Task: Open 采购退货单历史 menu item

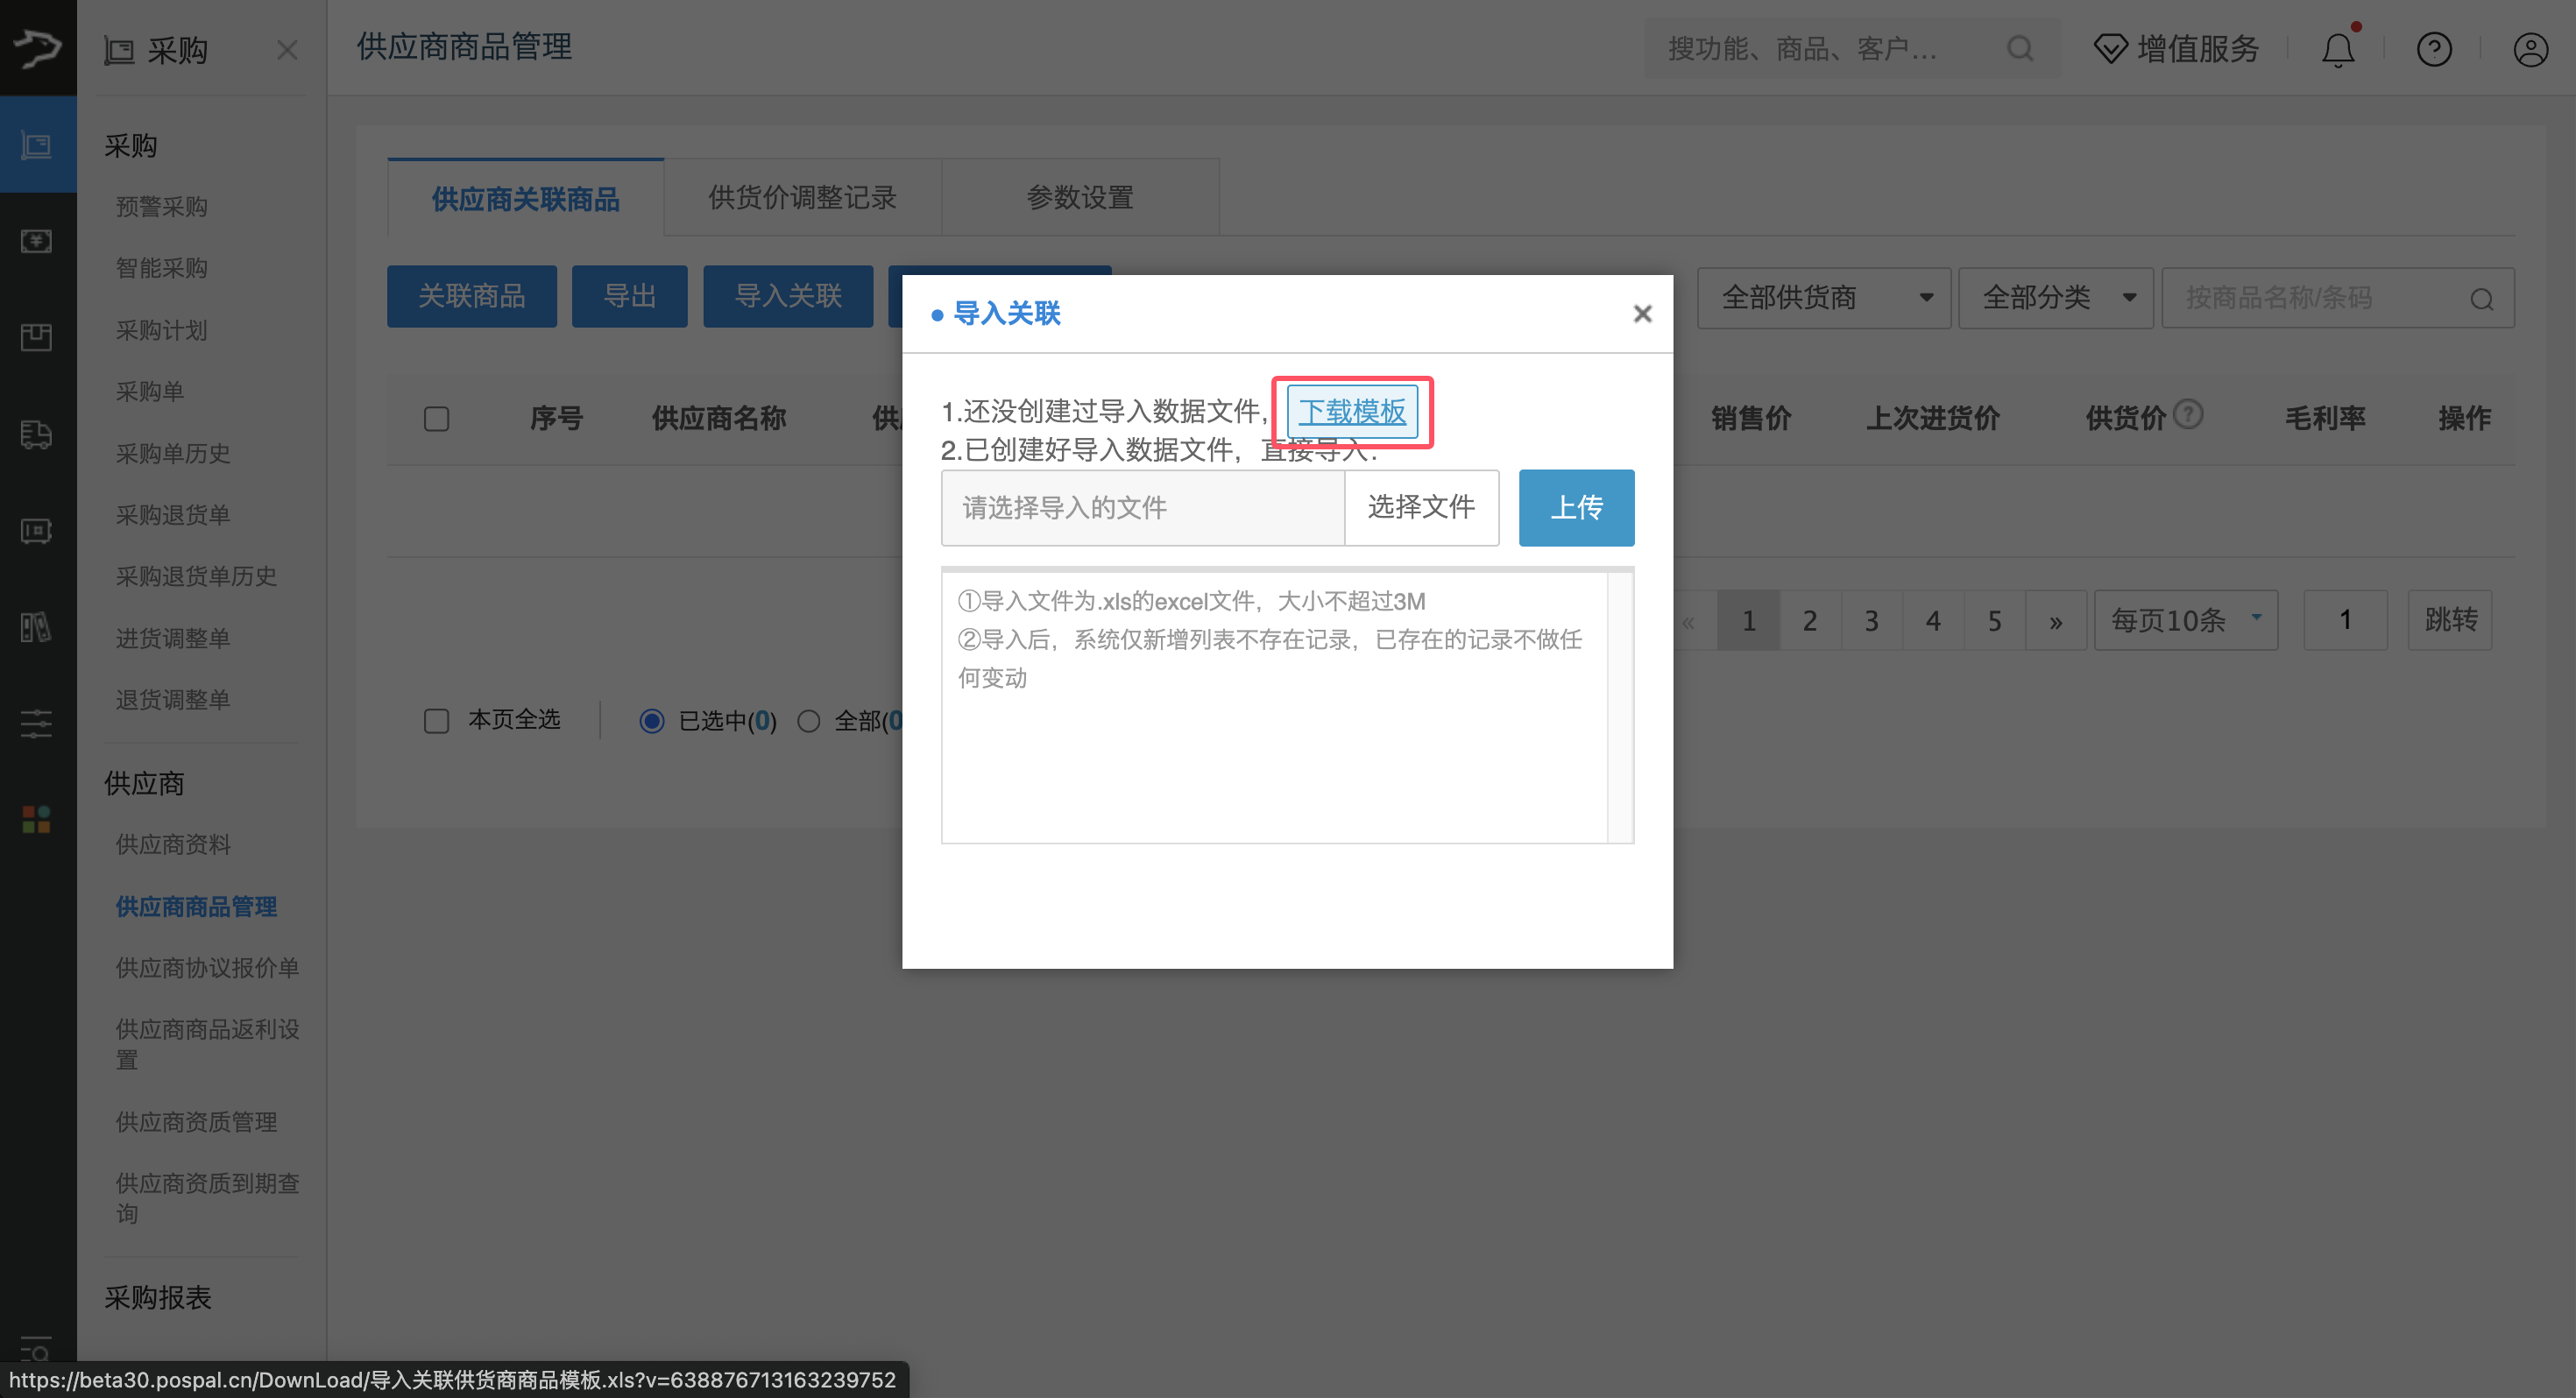Action: pyautogui.click(x=196, y=576)
